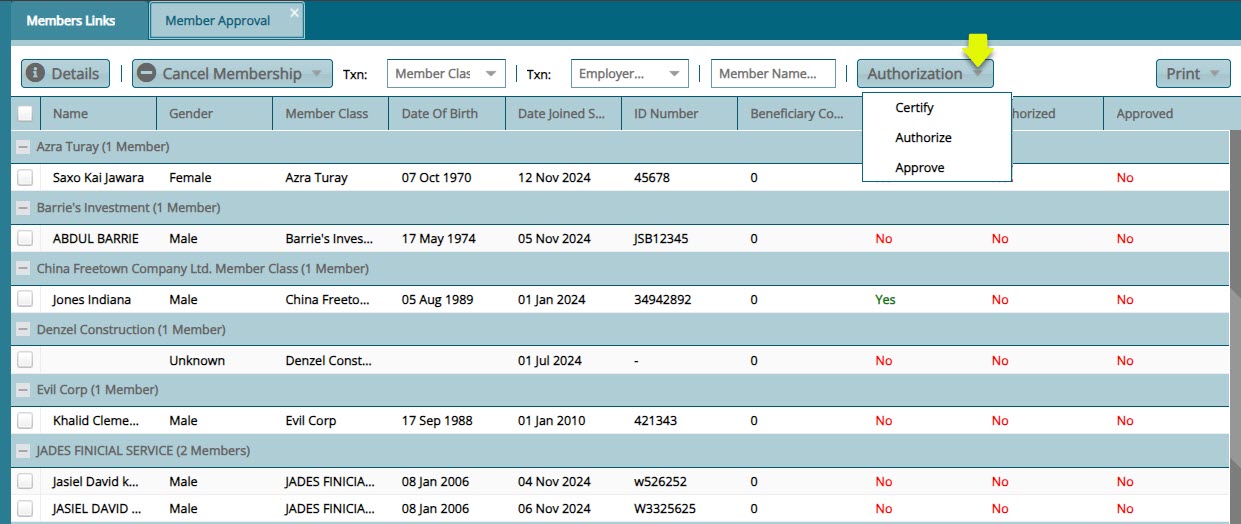Collapse the JADES FINICIAL SERVICE group
Viewport: 1241px width, 524px height.
23,451
